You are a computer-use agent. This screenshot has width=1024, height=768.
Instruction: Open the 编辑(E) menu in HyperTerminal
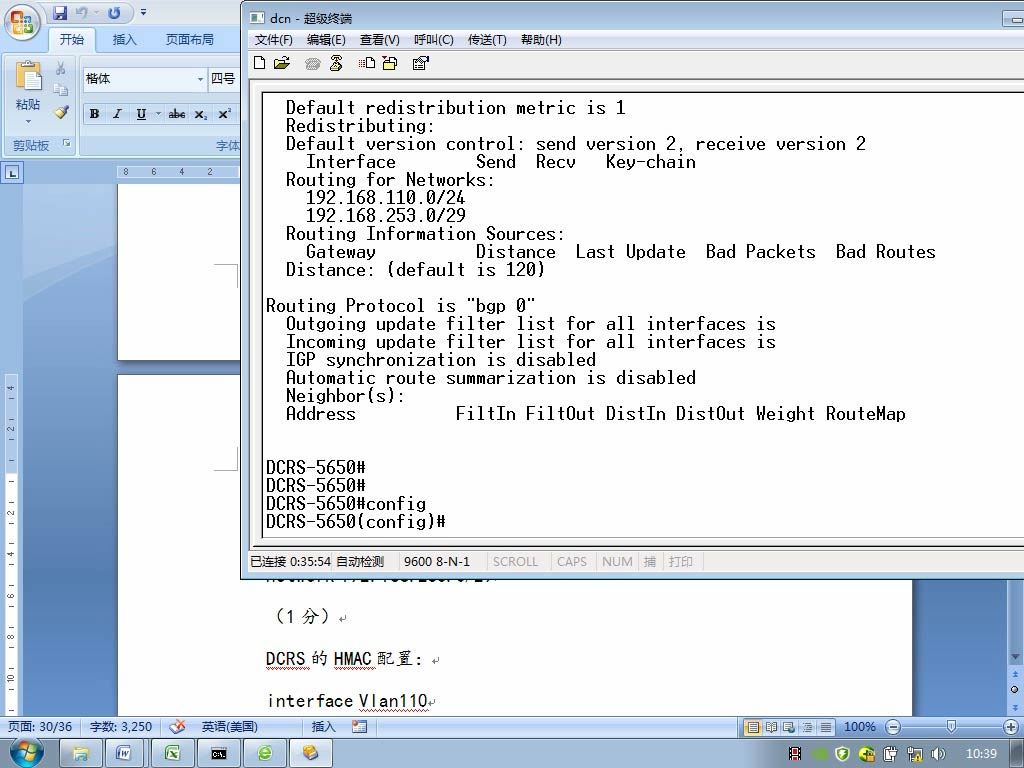(x=327, y=40)
